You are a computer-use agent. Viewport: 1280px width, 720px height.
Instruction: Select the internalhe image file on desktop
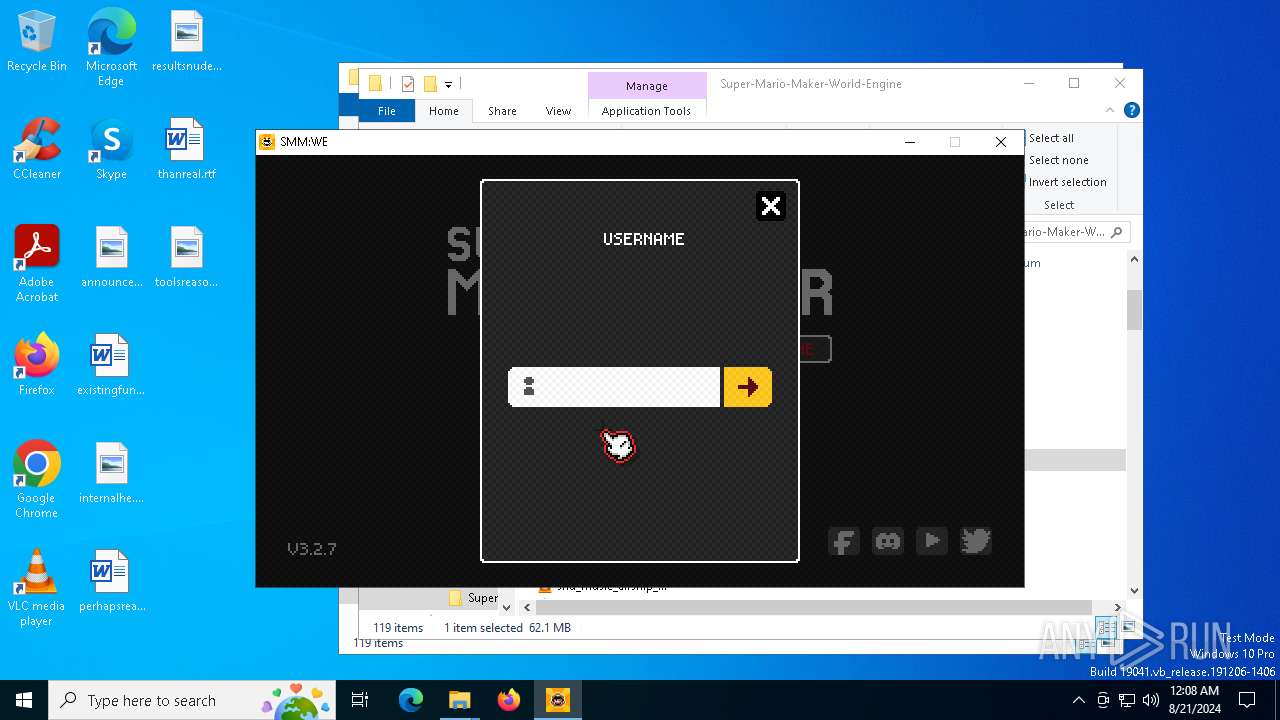click(x=111, y=473)
